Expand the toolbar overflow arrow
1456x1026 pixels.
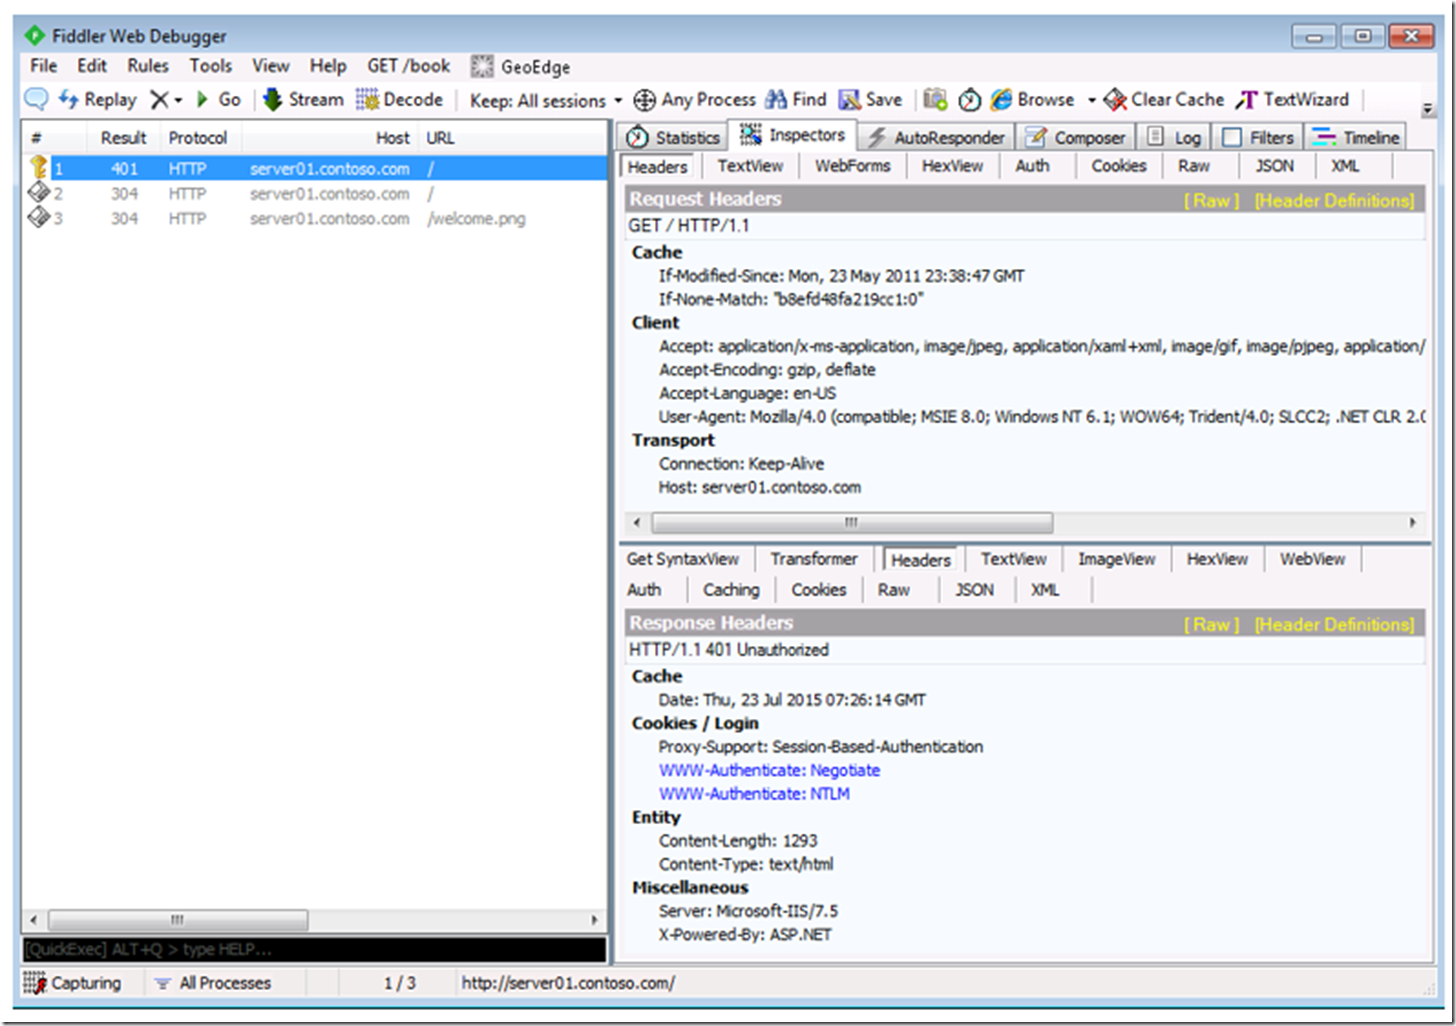click(1428, 109)
